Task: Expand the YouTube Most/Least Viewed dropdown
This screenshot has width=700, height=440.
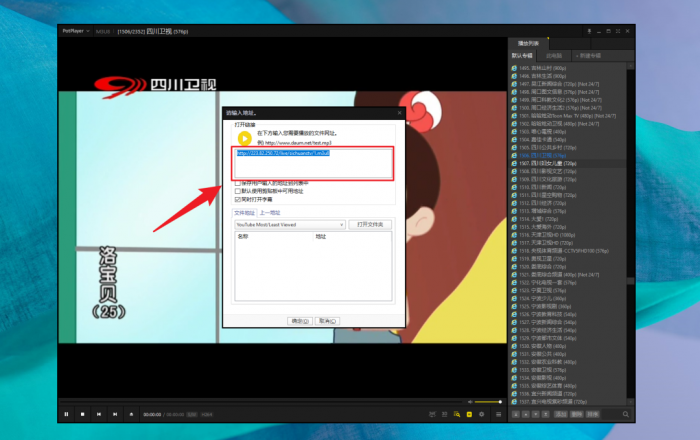Action: 343,225
